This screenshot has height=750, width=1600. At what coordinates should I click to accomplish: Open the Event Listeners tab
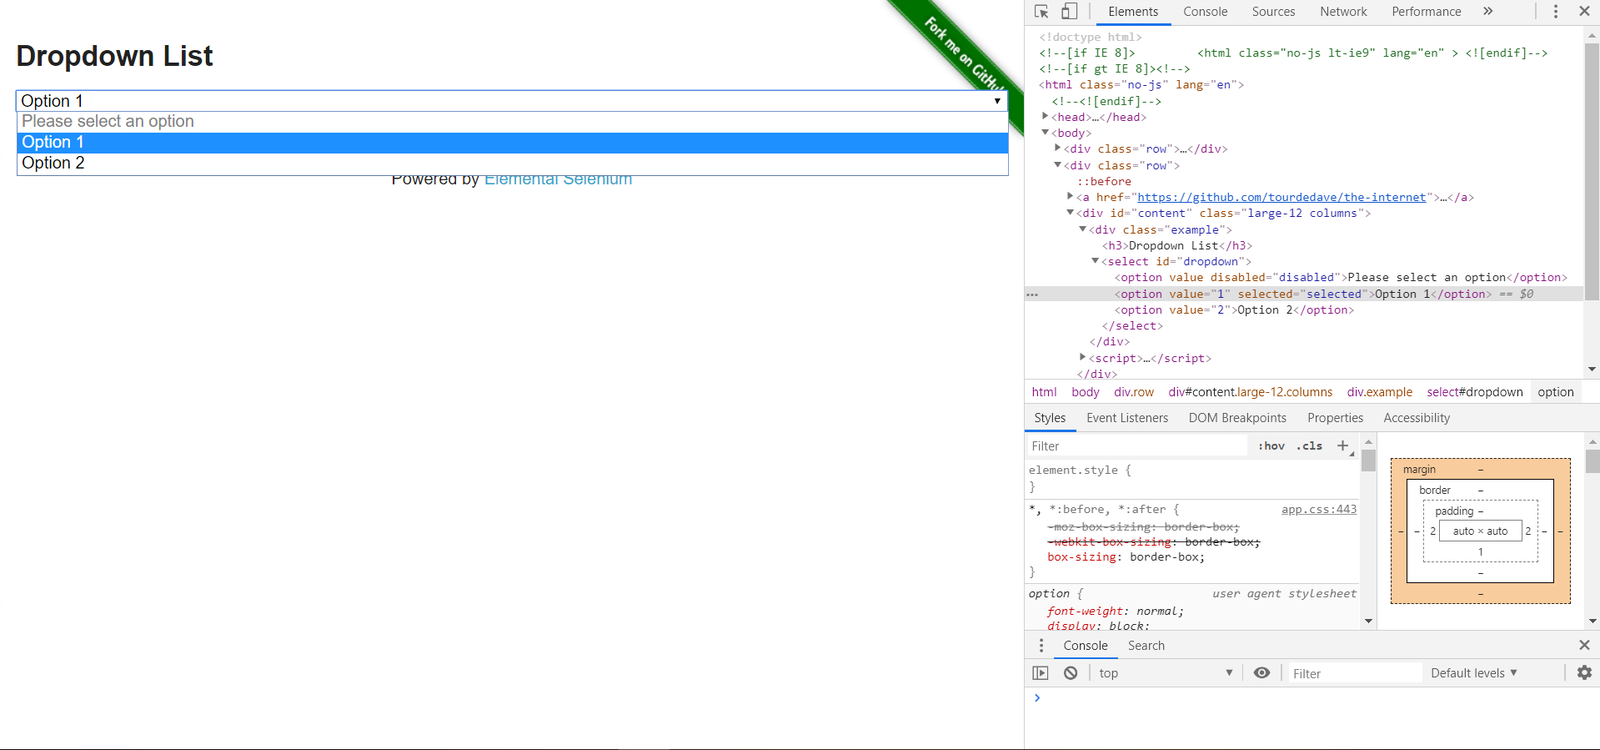click(1127, 418)
